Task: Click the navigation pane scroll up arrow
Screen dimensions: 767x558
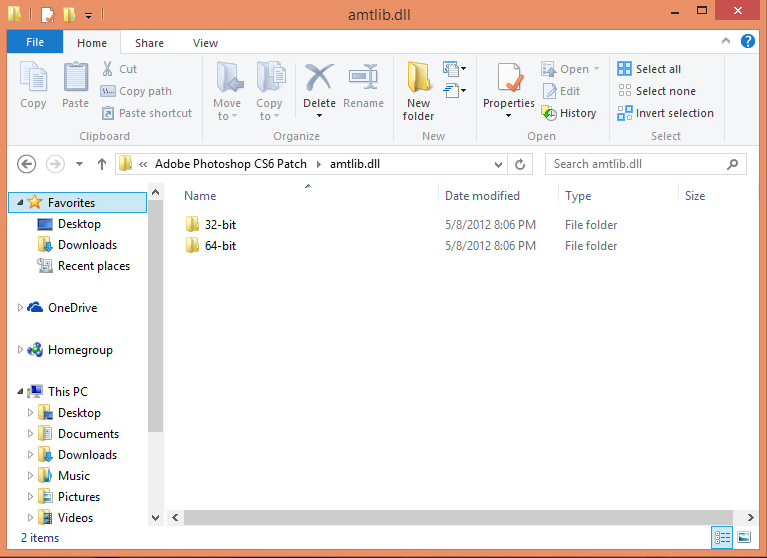Action: 156,193
